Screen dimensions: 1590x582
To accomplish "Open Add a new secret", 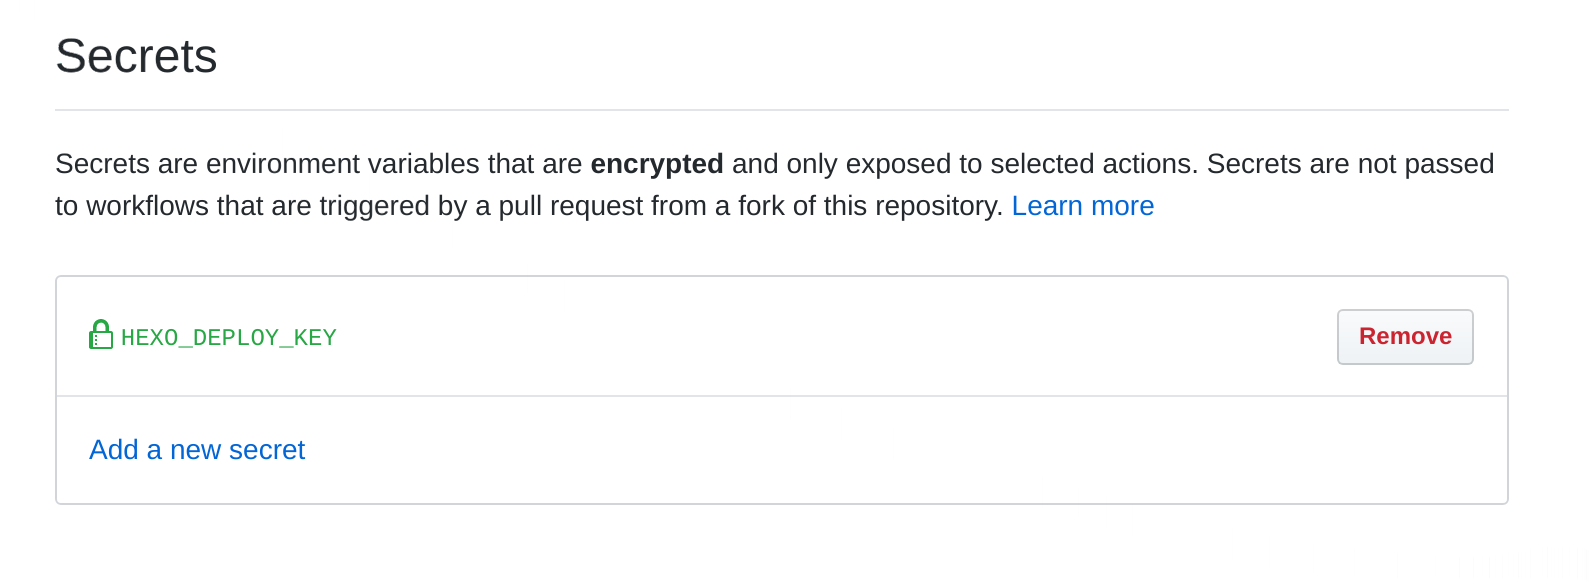I will (x=197, y=449).
